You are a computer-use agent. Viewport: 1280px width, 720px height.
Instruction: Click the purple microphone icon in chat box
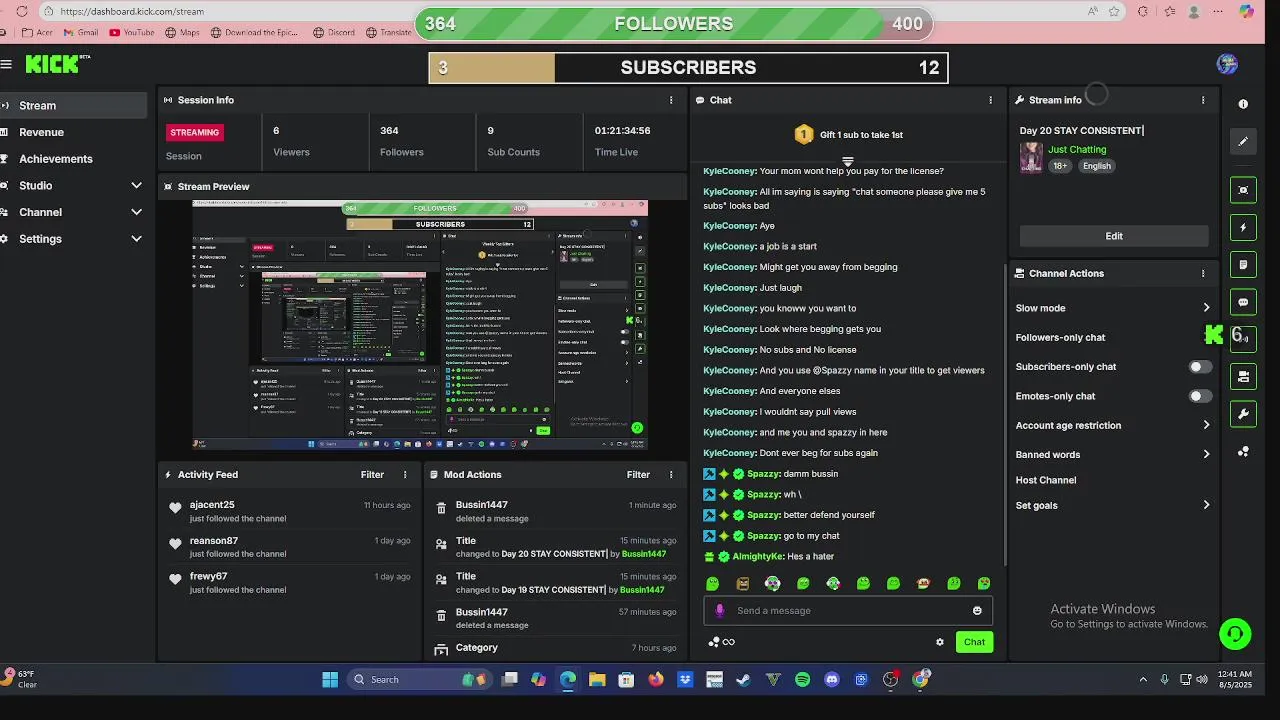[720, 610]
